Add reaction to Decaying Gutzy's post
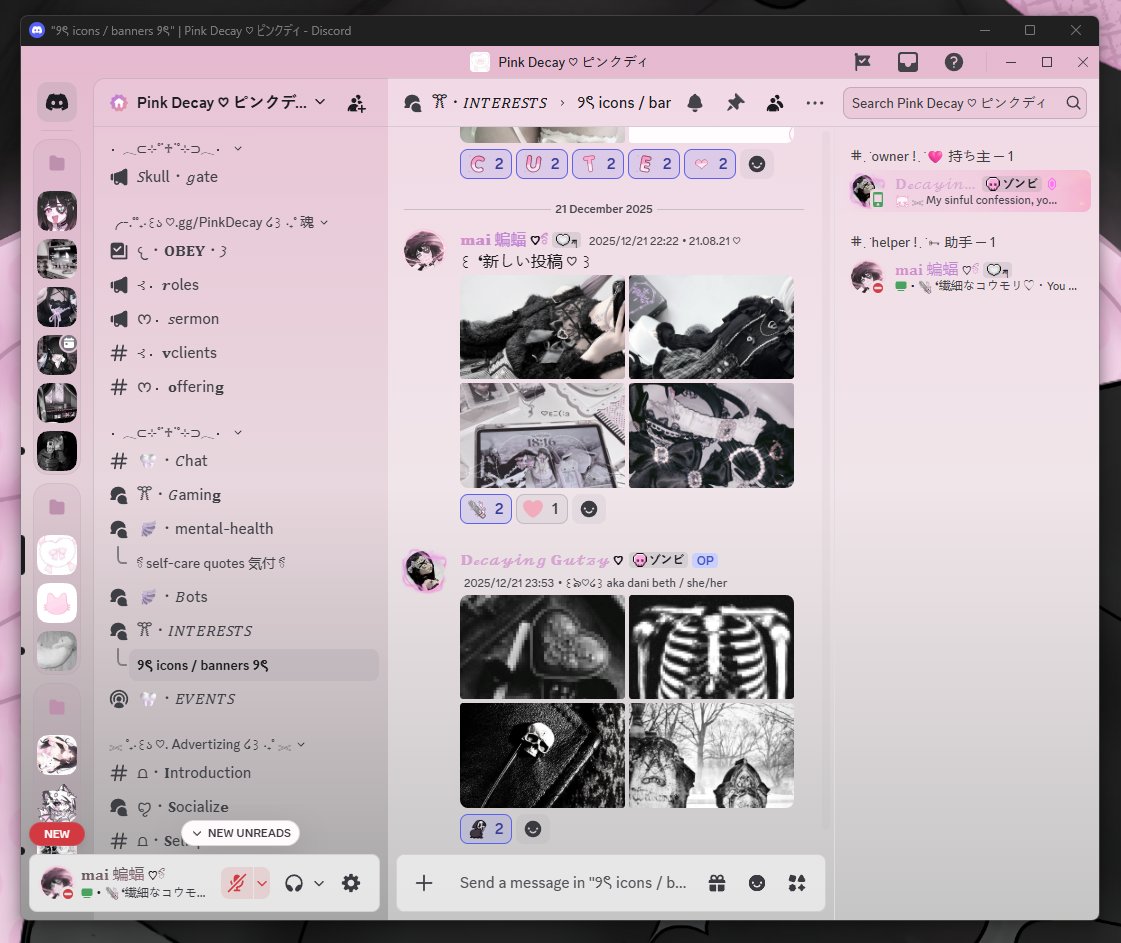This screenshot has width=1121, height=943. coord(533,829)
